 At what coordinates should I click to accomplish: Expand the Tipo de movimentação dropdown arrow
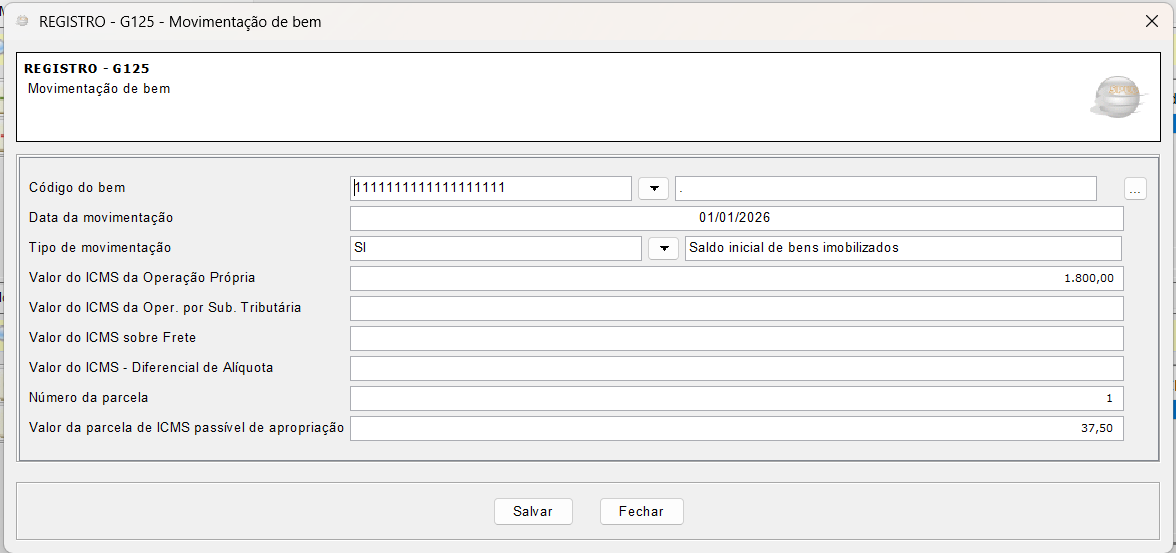click(663, 248)
